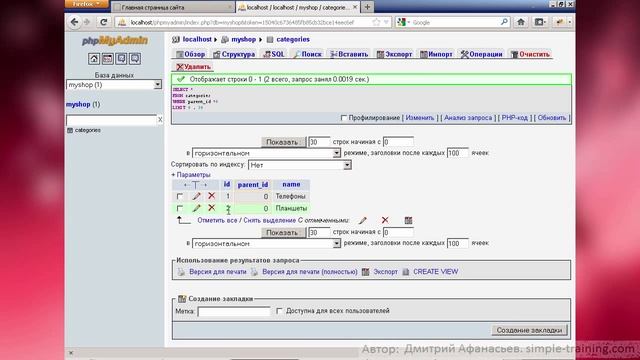Viewport: 640px width, 360px height.
Task: Open the SQL tab
Action: [274, 54]
